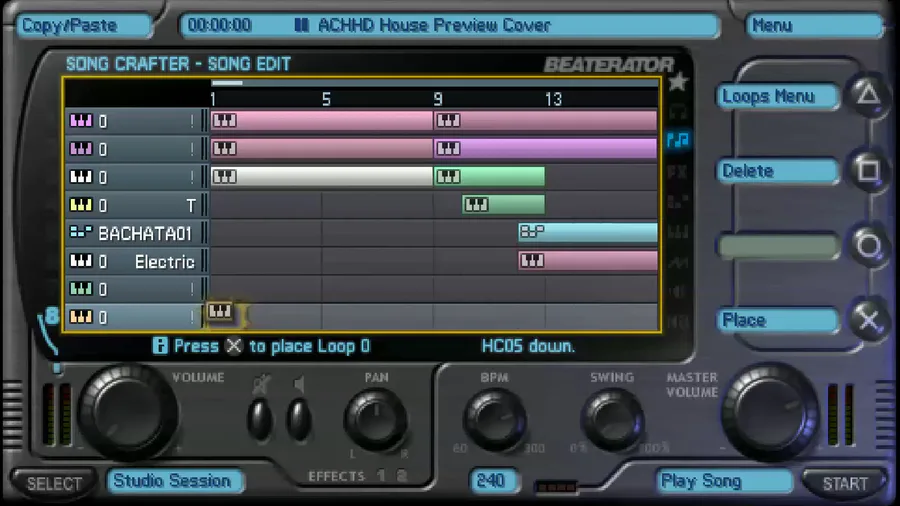
Task: Click the SELECT button
Action: coord(55,484)
